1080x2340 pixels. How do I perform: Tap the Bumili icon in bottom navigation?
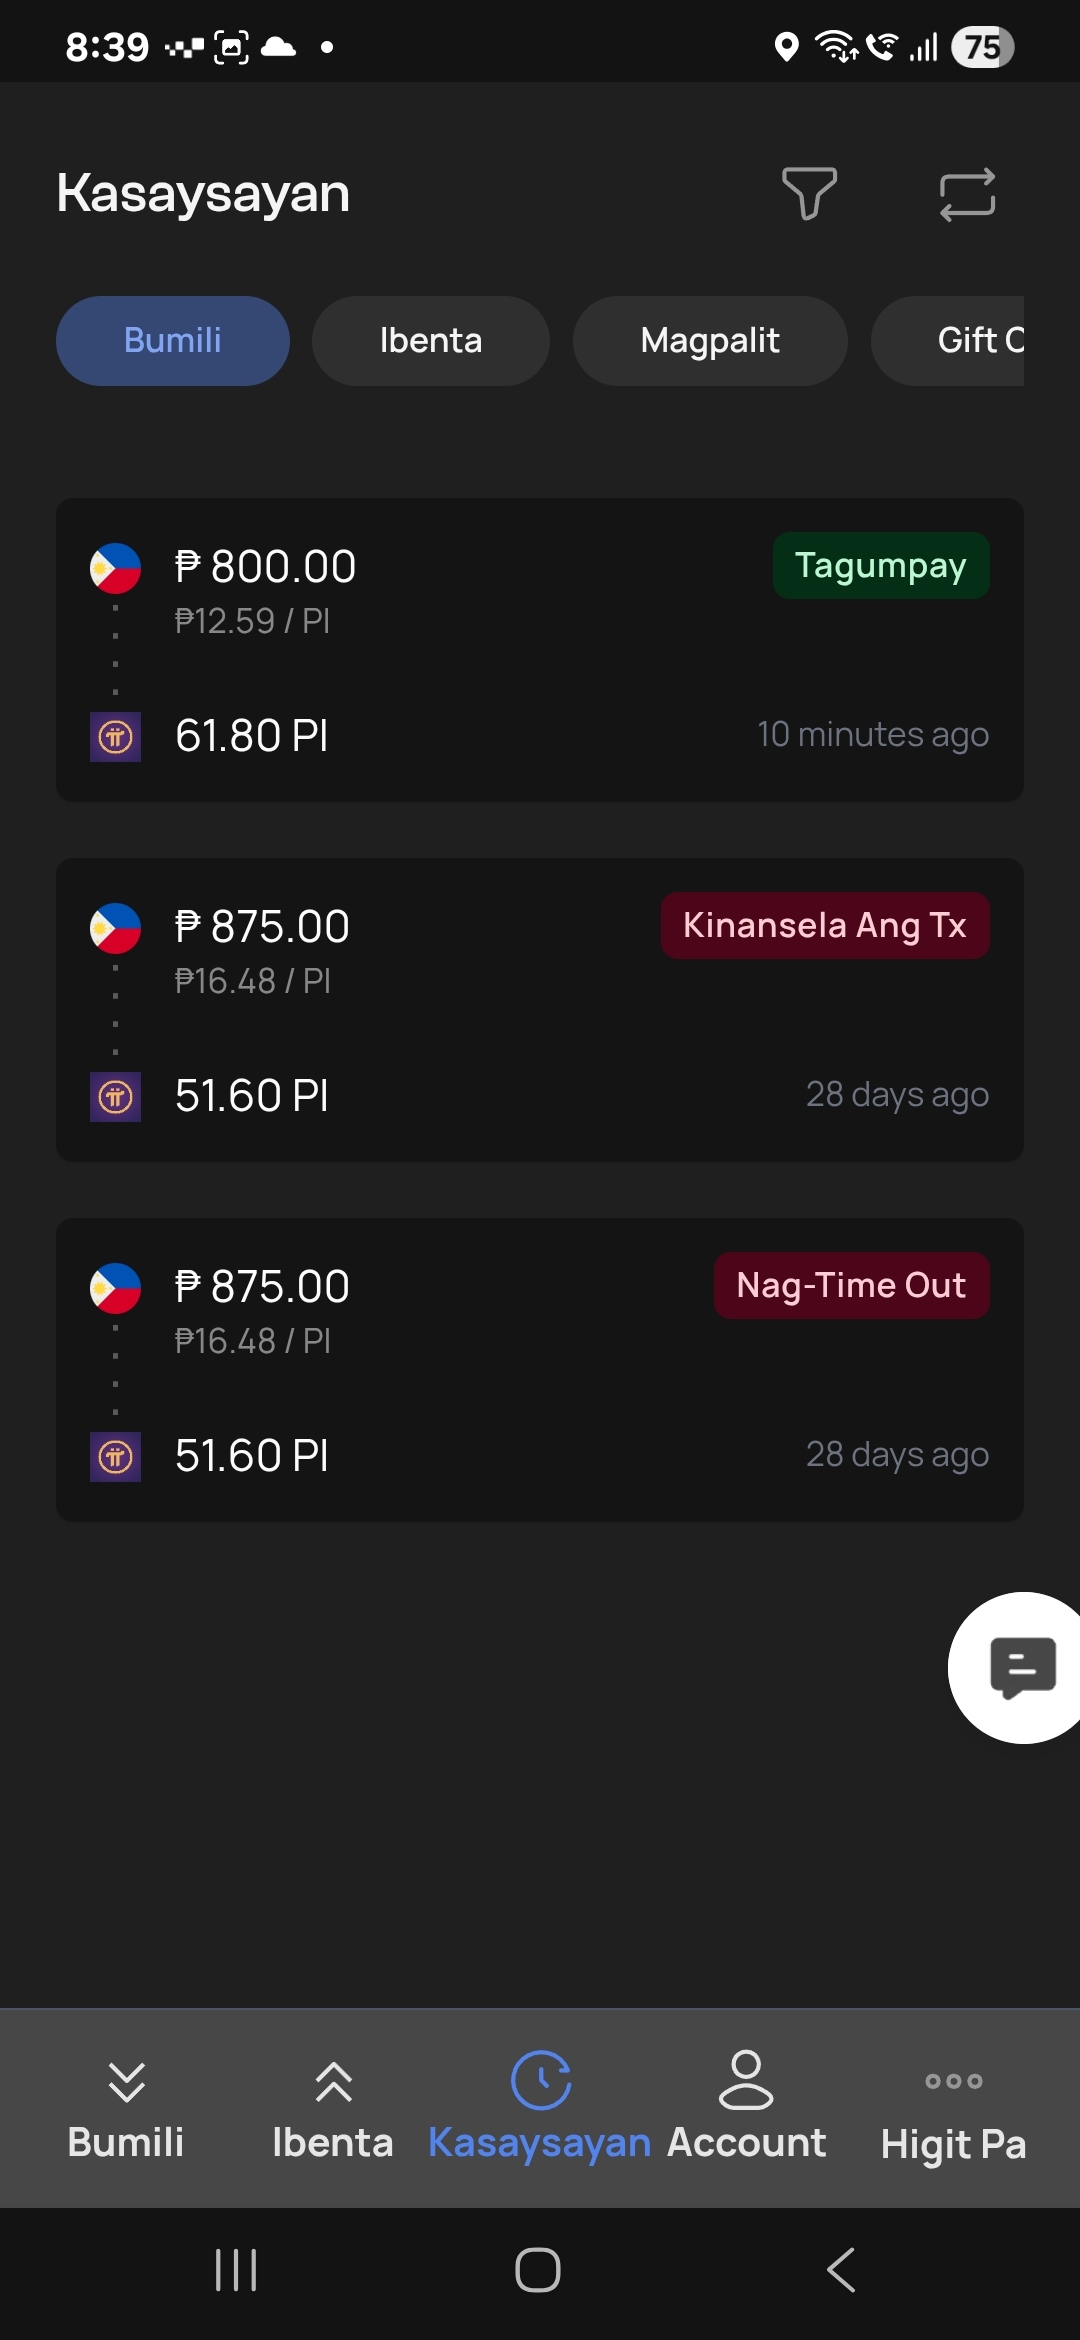pyautogui.click(x=126, y=2083)
